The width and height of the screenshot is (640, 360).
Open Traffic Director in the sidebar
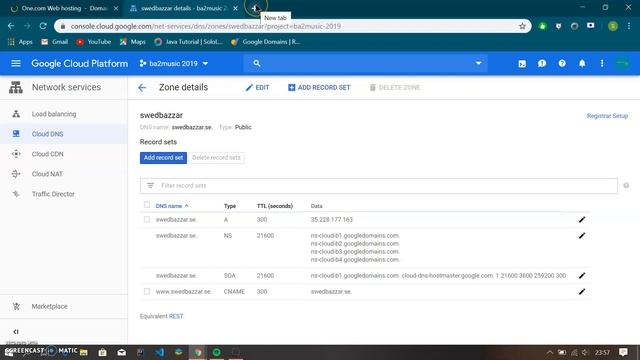(53, 194)
